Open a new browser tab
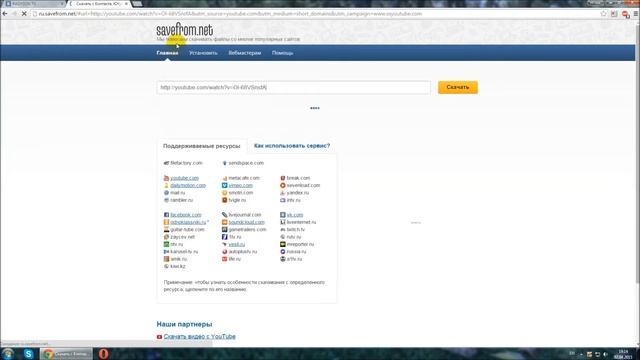 [138, 4]
